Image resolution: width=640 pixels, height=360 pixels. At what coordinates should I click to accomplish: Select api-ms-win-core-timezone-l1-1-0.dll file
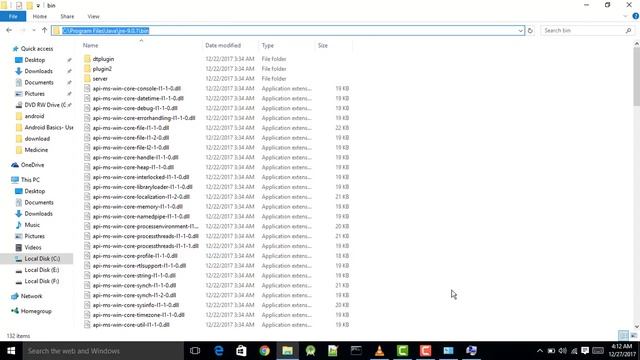pyautogui.click(x=138, y=315)
